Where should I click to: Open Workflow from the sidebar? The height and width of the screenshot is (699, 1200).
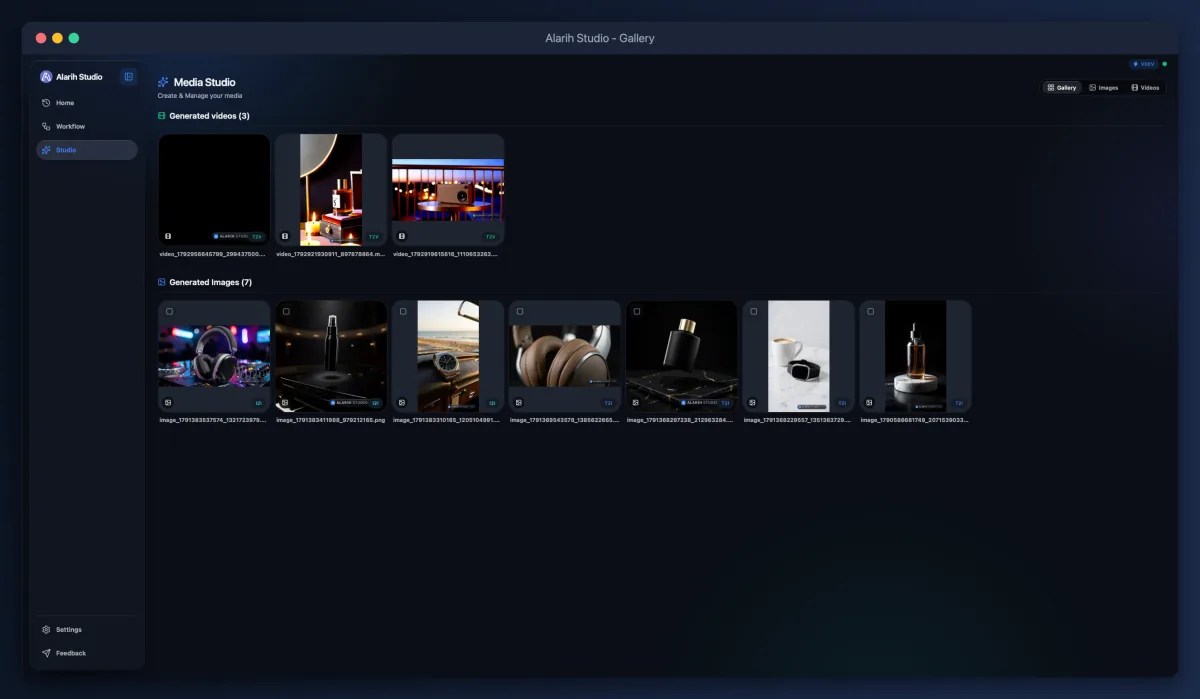tap(87, 126)
